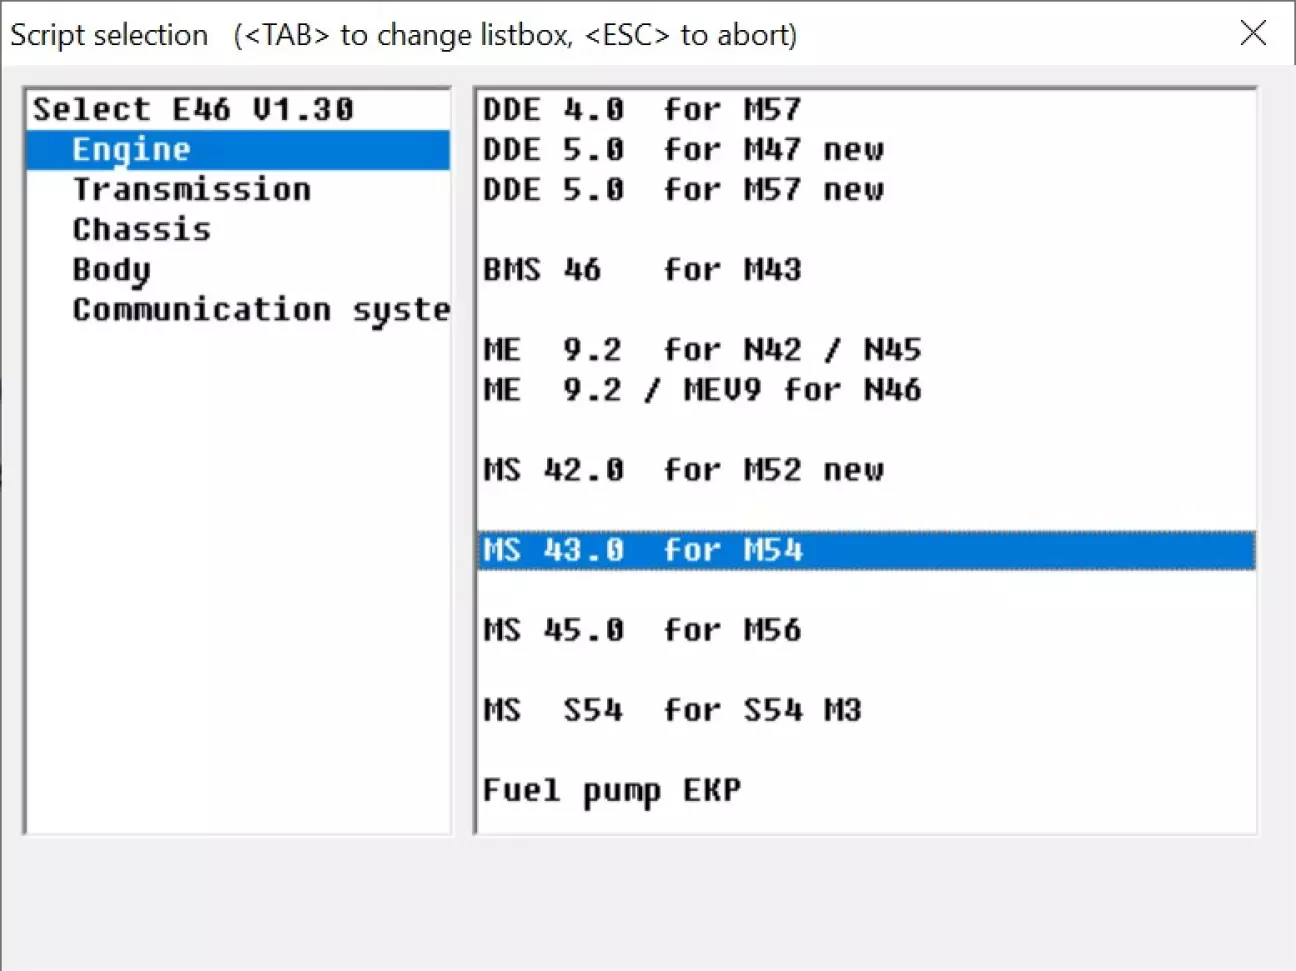1296x971 pixels.
Task: Select Engine in the left list
Action: point(238,150)
